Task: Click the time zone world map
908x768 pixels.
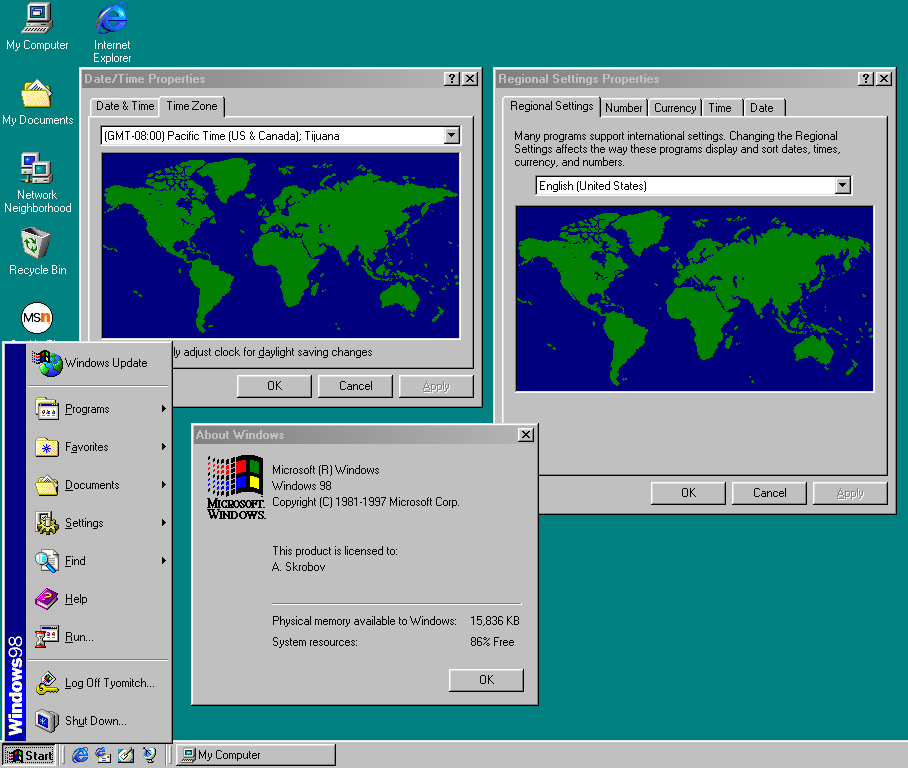Action: click(x=281, y=246)
